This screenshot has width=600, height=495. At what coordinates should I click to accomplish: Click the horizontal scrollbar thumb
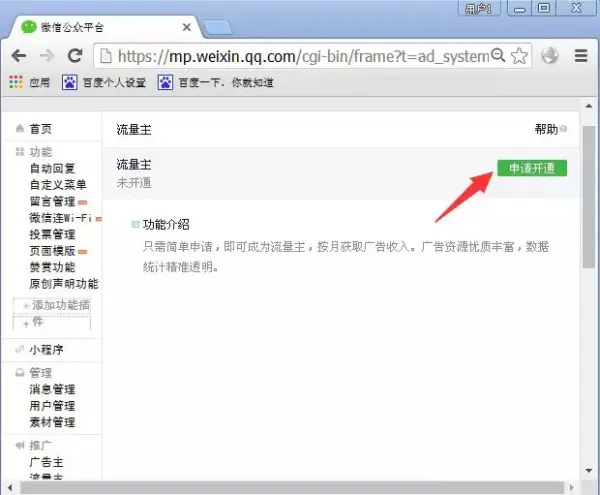(292, 488)
